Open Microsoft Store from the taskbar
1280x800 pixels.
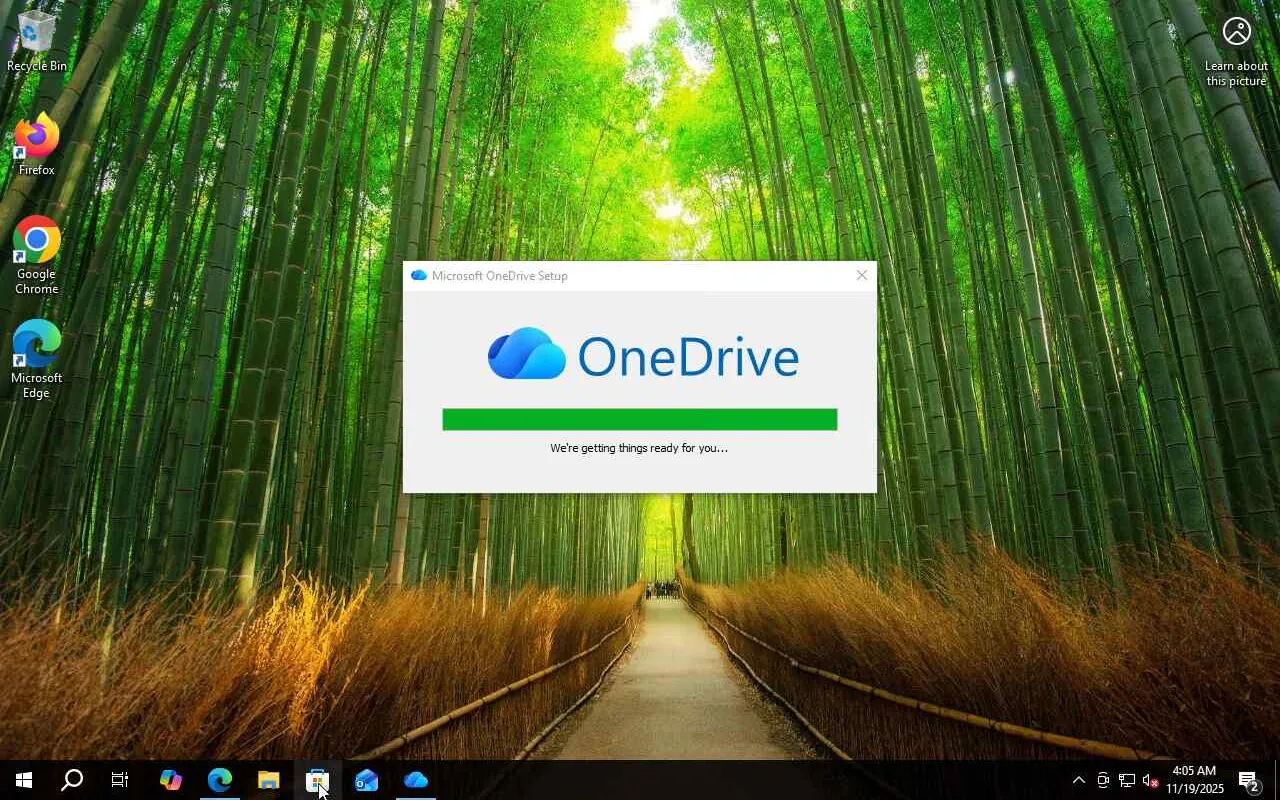[x=317, y=780]
